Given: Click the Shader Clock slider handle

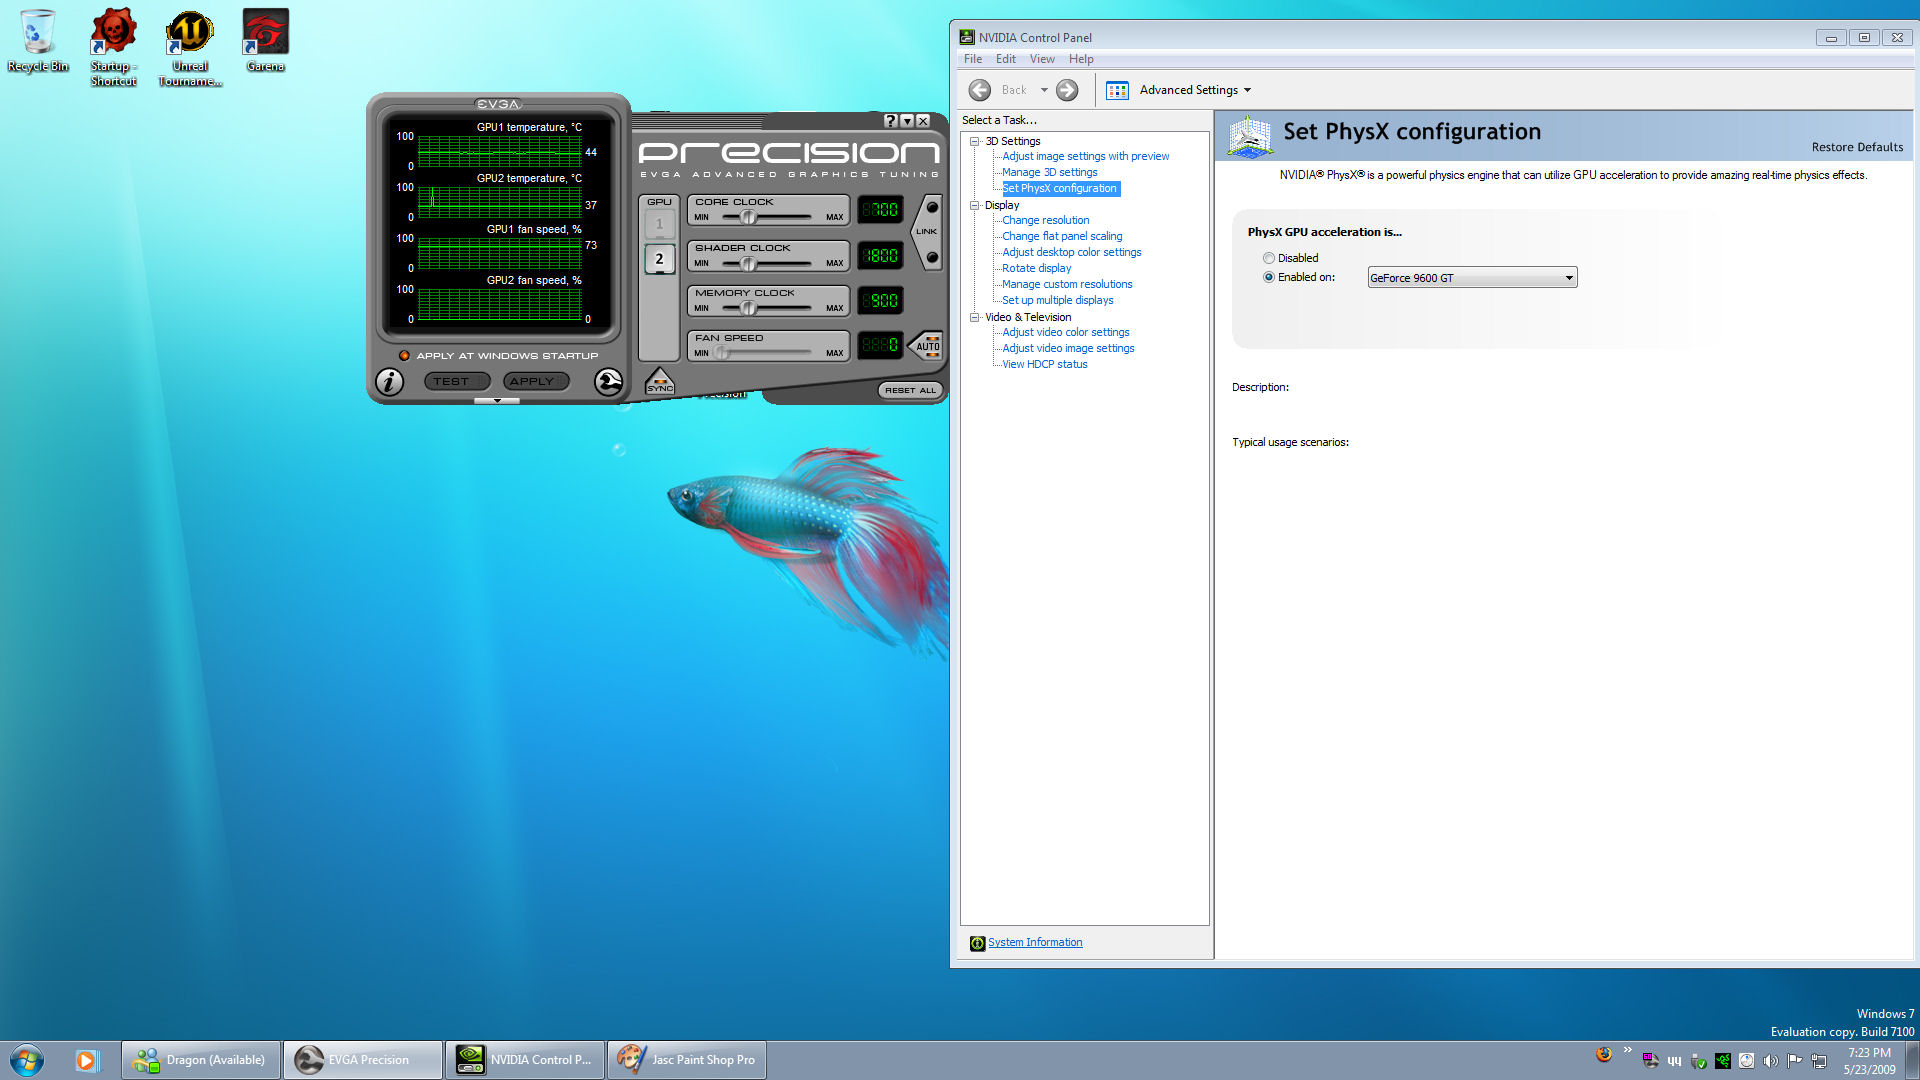Looking at the screenshot, I should tap(748, 263).
